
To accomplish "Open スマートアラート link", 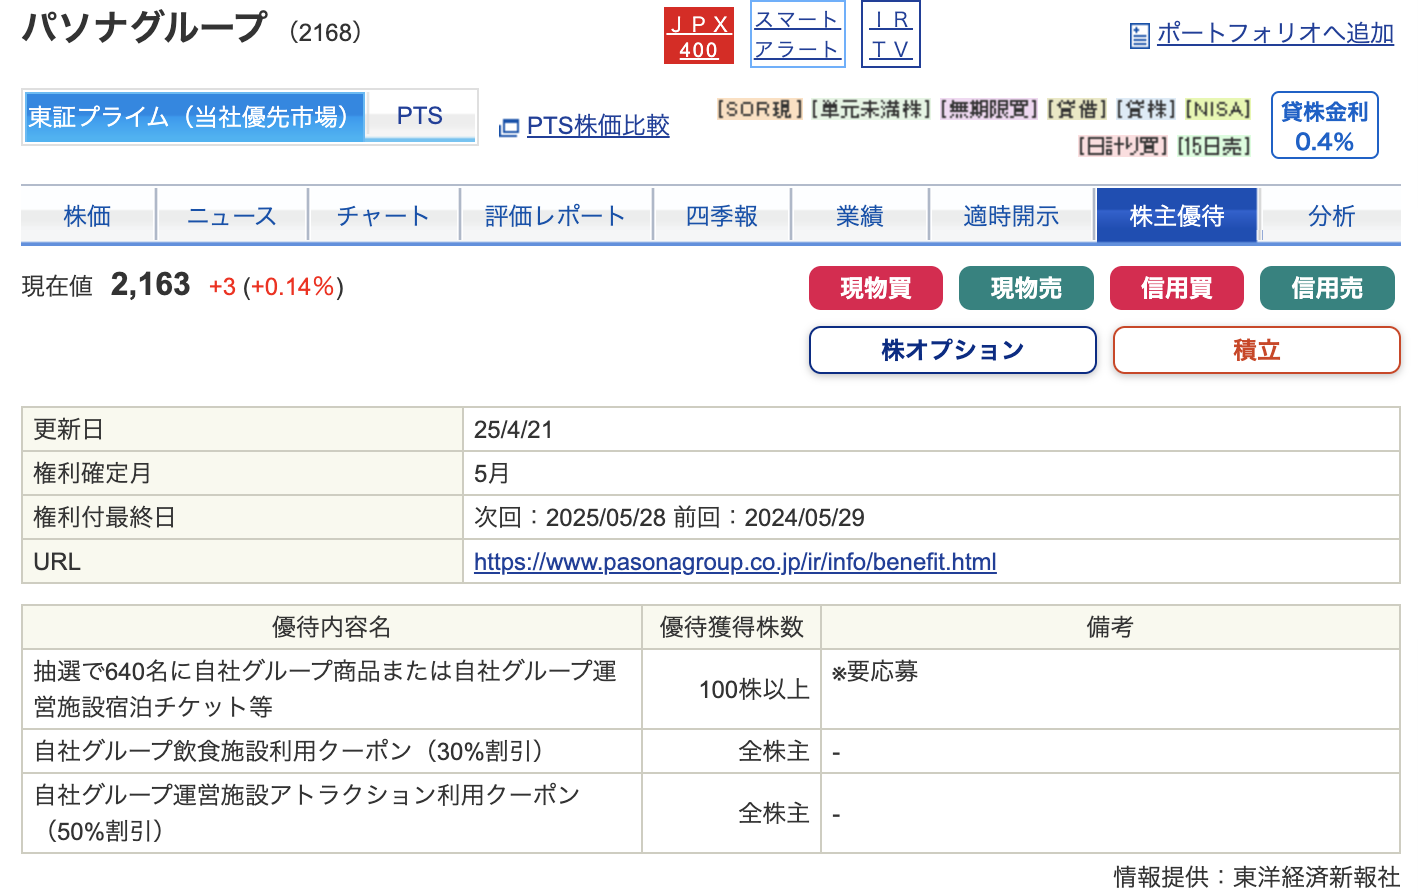I will coord(797,35).
